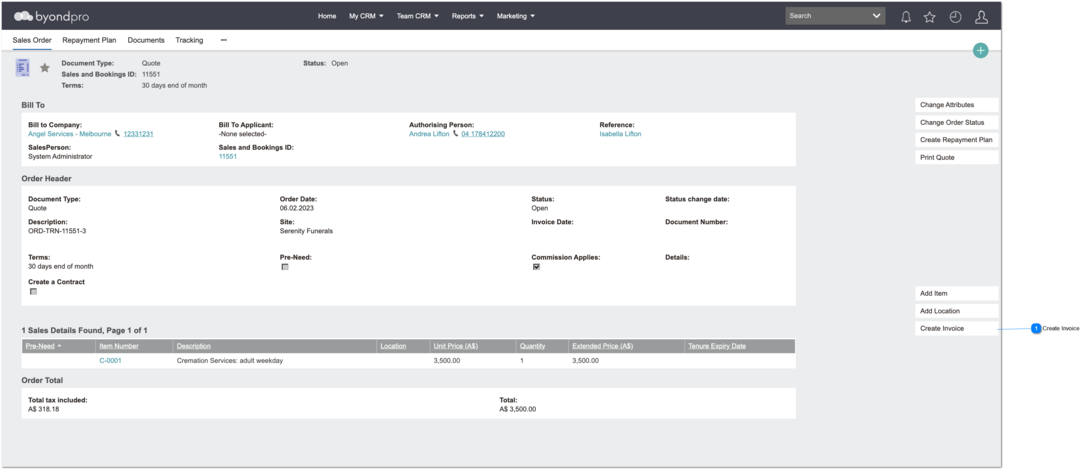Screen dimensions: 1085x470
Task: Click 'Cremation Services: adult weekday' description cell
Action: [x=230, y=361]
